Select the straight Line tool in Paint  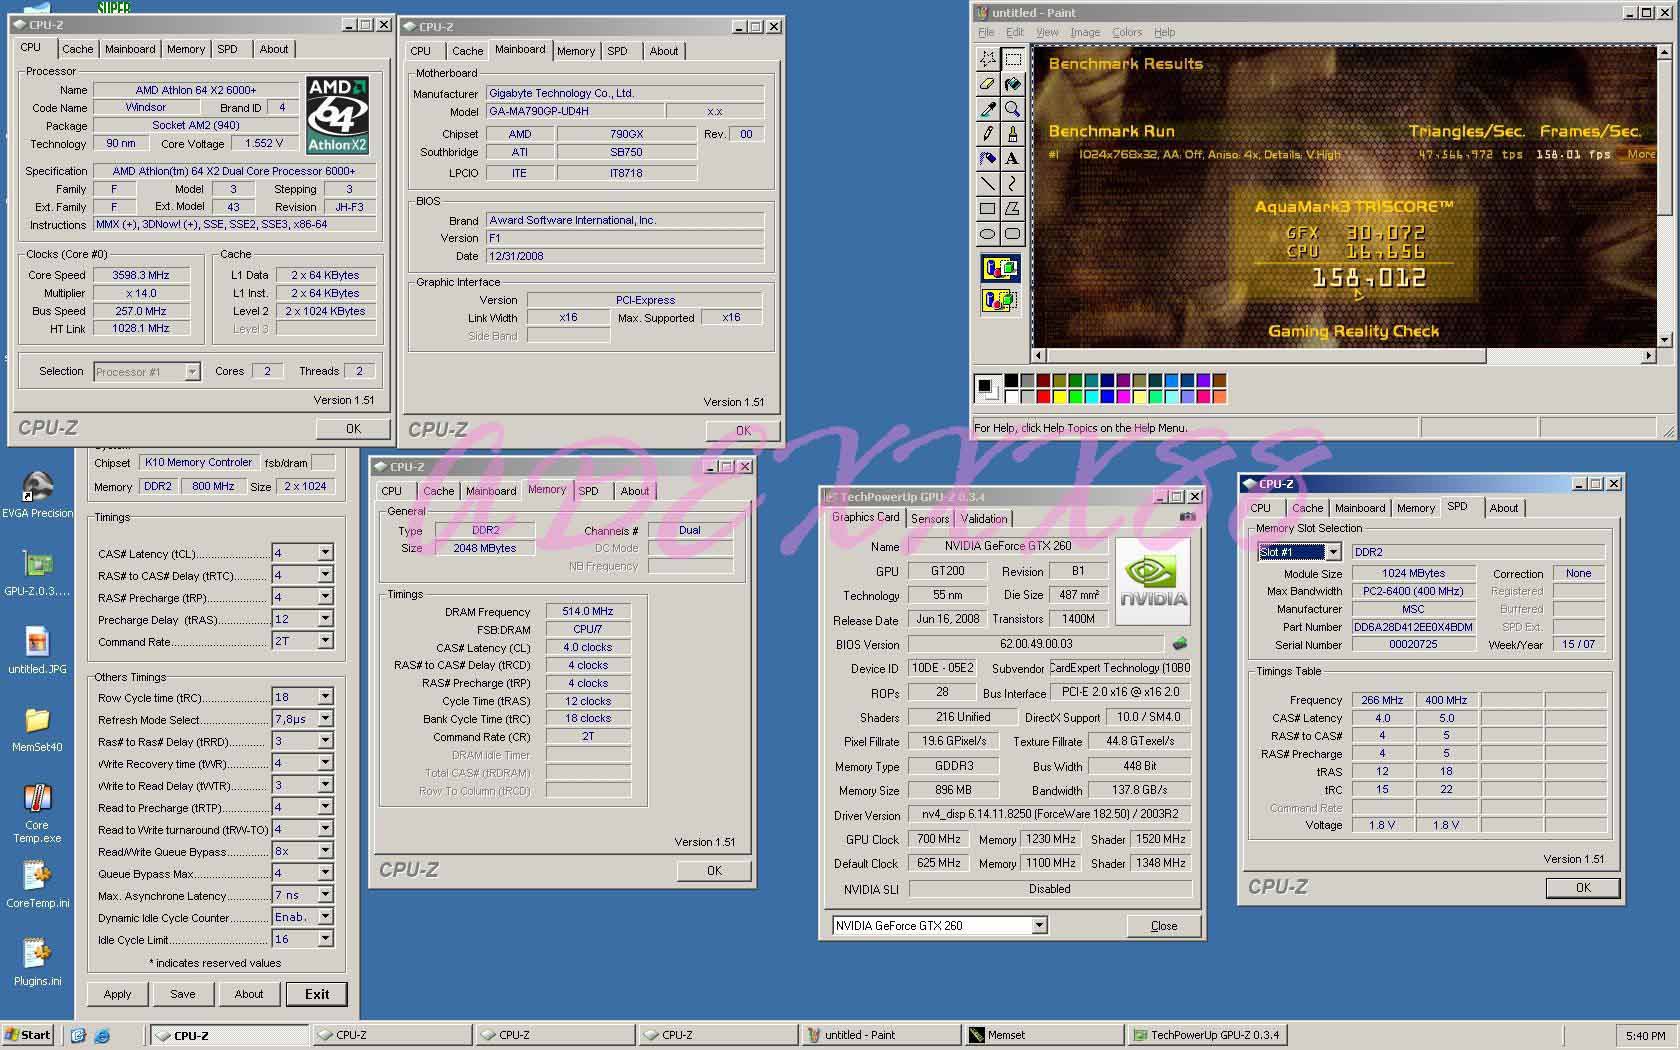click(988, 184)
